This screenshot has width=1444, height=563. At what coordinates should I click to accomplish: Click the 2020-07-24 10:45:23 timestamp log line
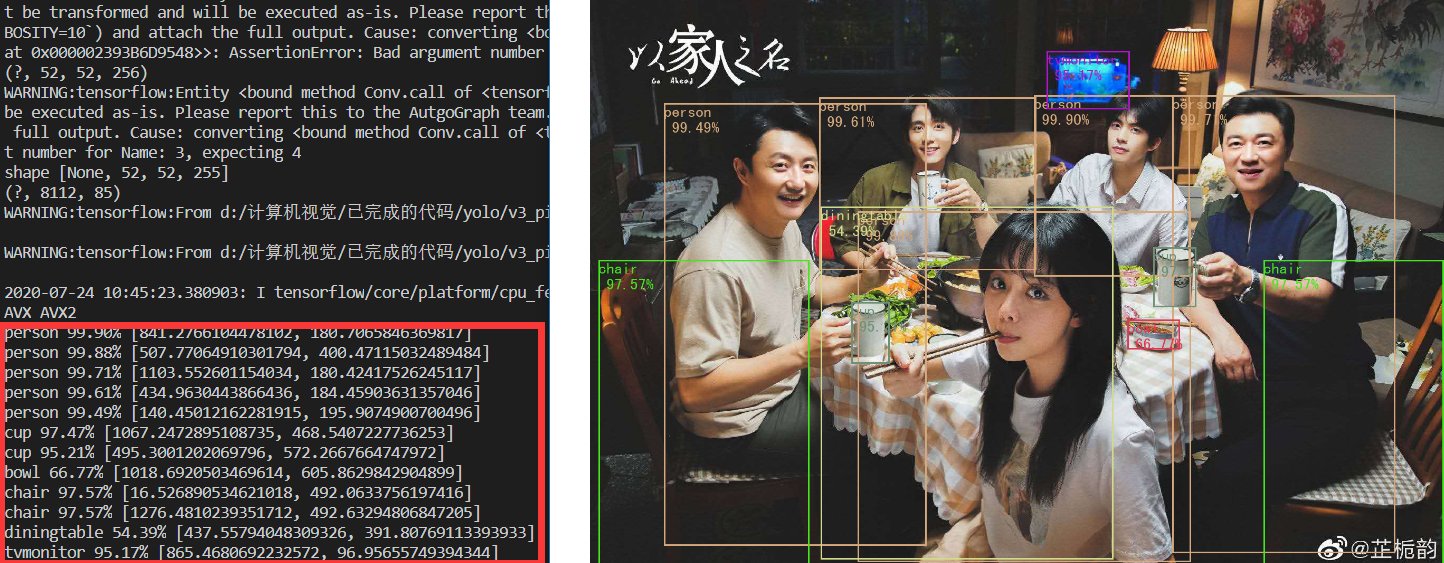[x=277, y=293]
